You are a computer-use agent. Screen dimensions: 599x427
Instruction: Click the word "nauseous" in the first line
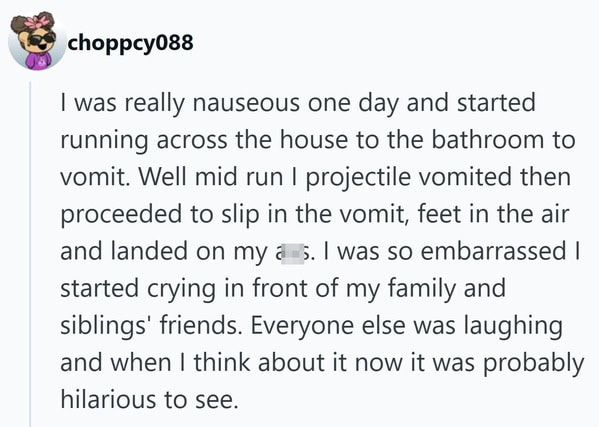click(246, 103)
